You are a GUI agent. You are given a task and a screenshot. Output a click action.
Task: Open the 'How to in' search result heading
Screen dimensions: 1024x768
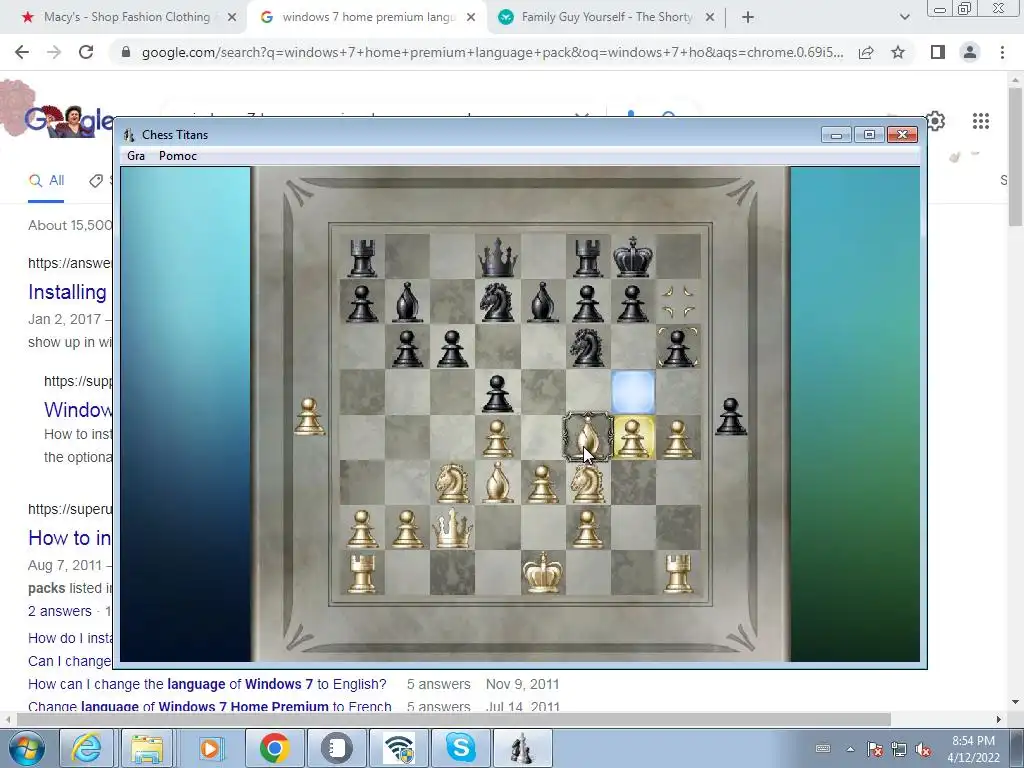click(69, 537)
